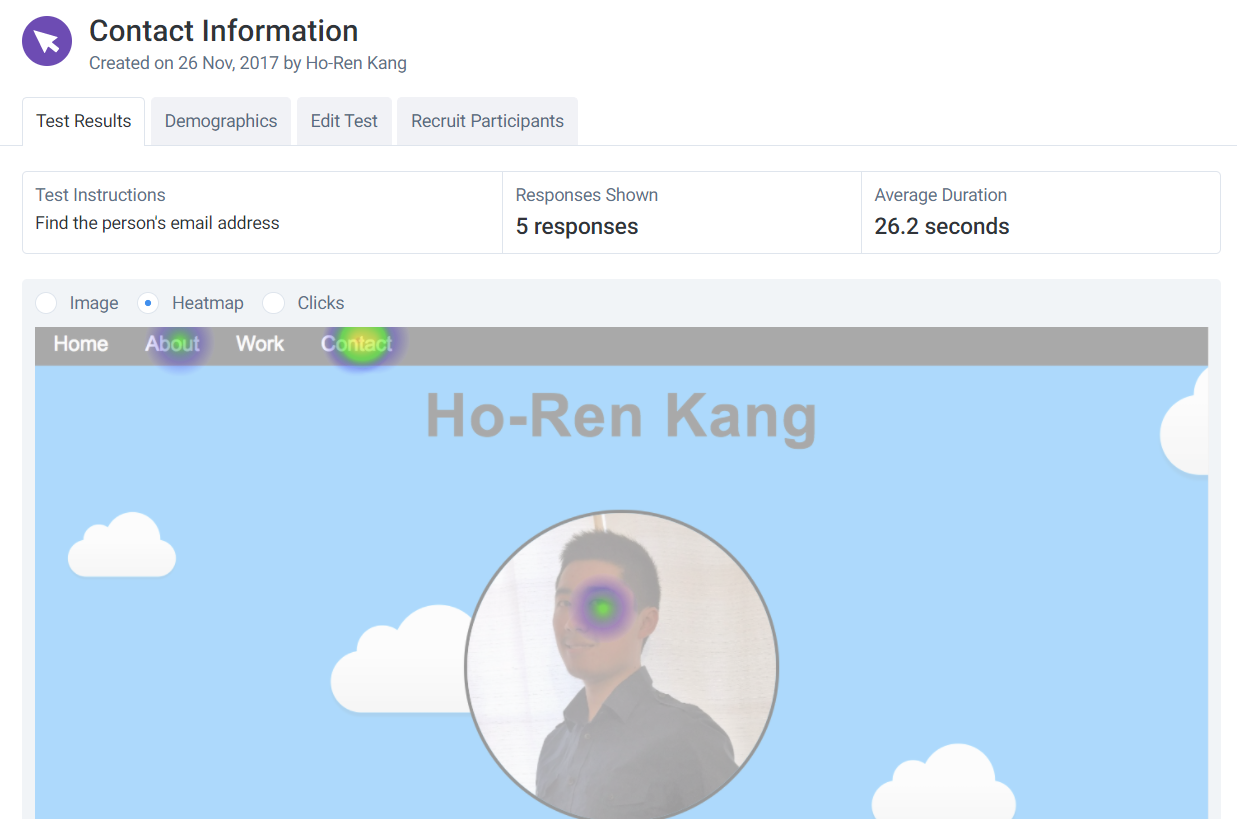The width and height of the screenshot is (1237, 819).
Task: Open Ho-Ren Kang's creator profile link
Action: (357, 62)
